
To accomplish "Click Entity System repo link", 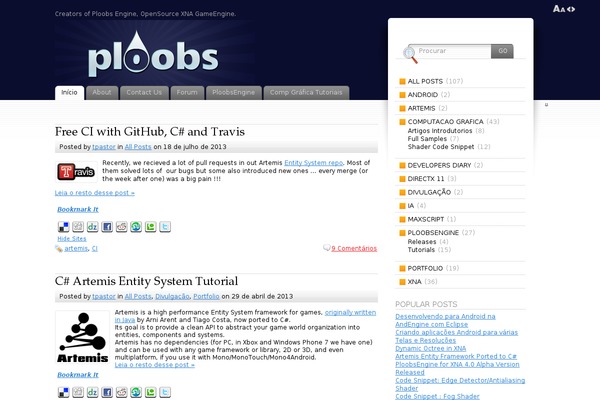I will (313, 163).
